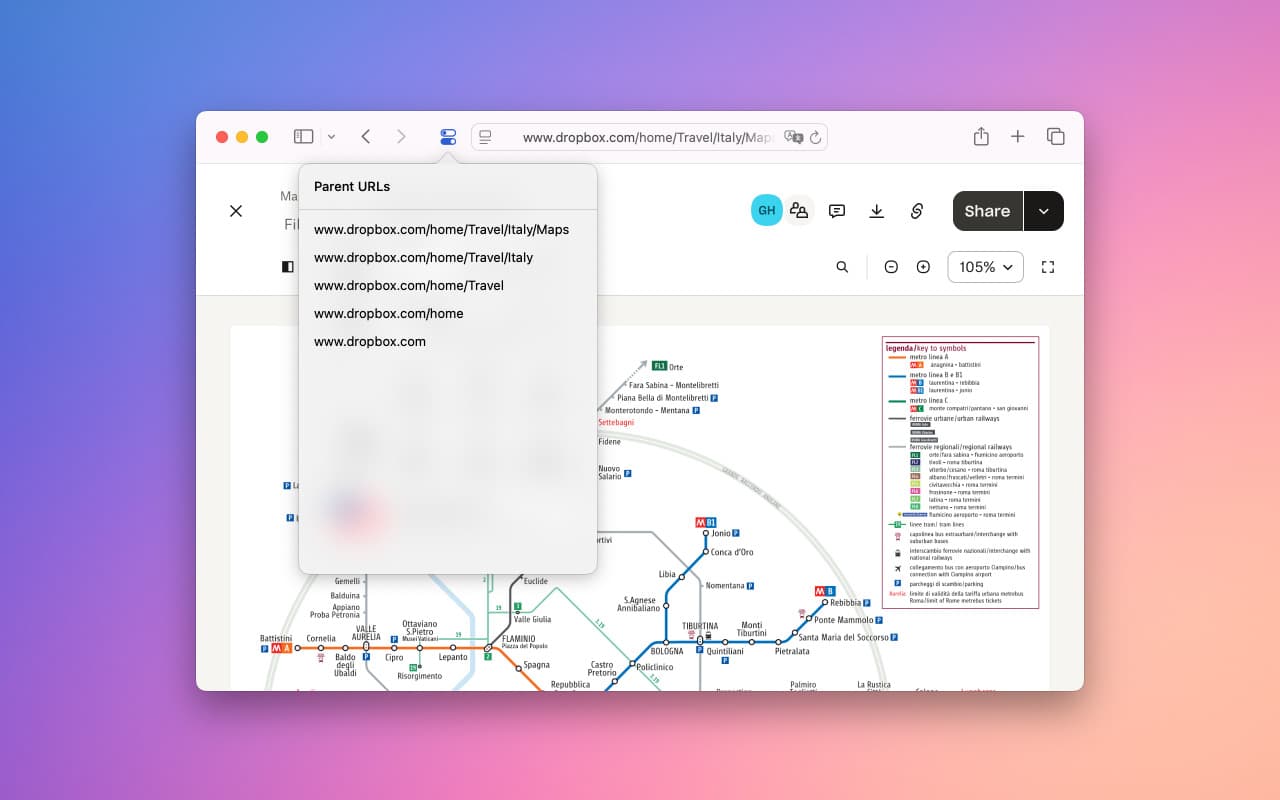Click the address bar URL field

coord(648,137)
